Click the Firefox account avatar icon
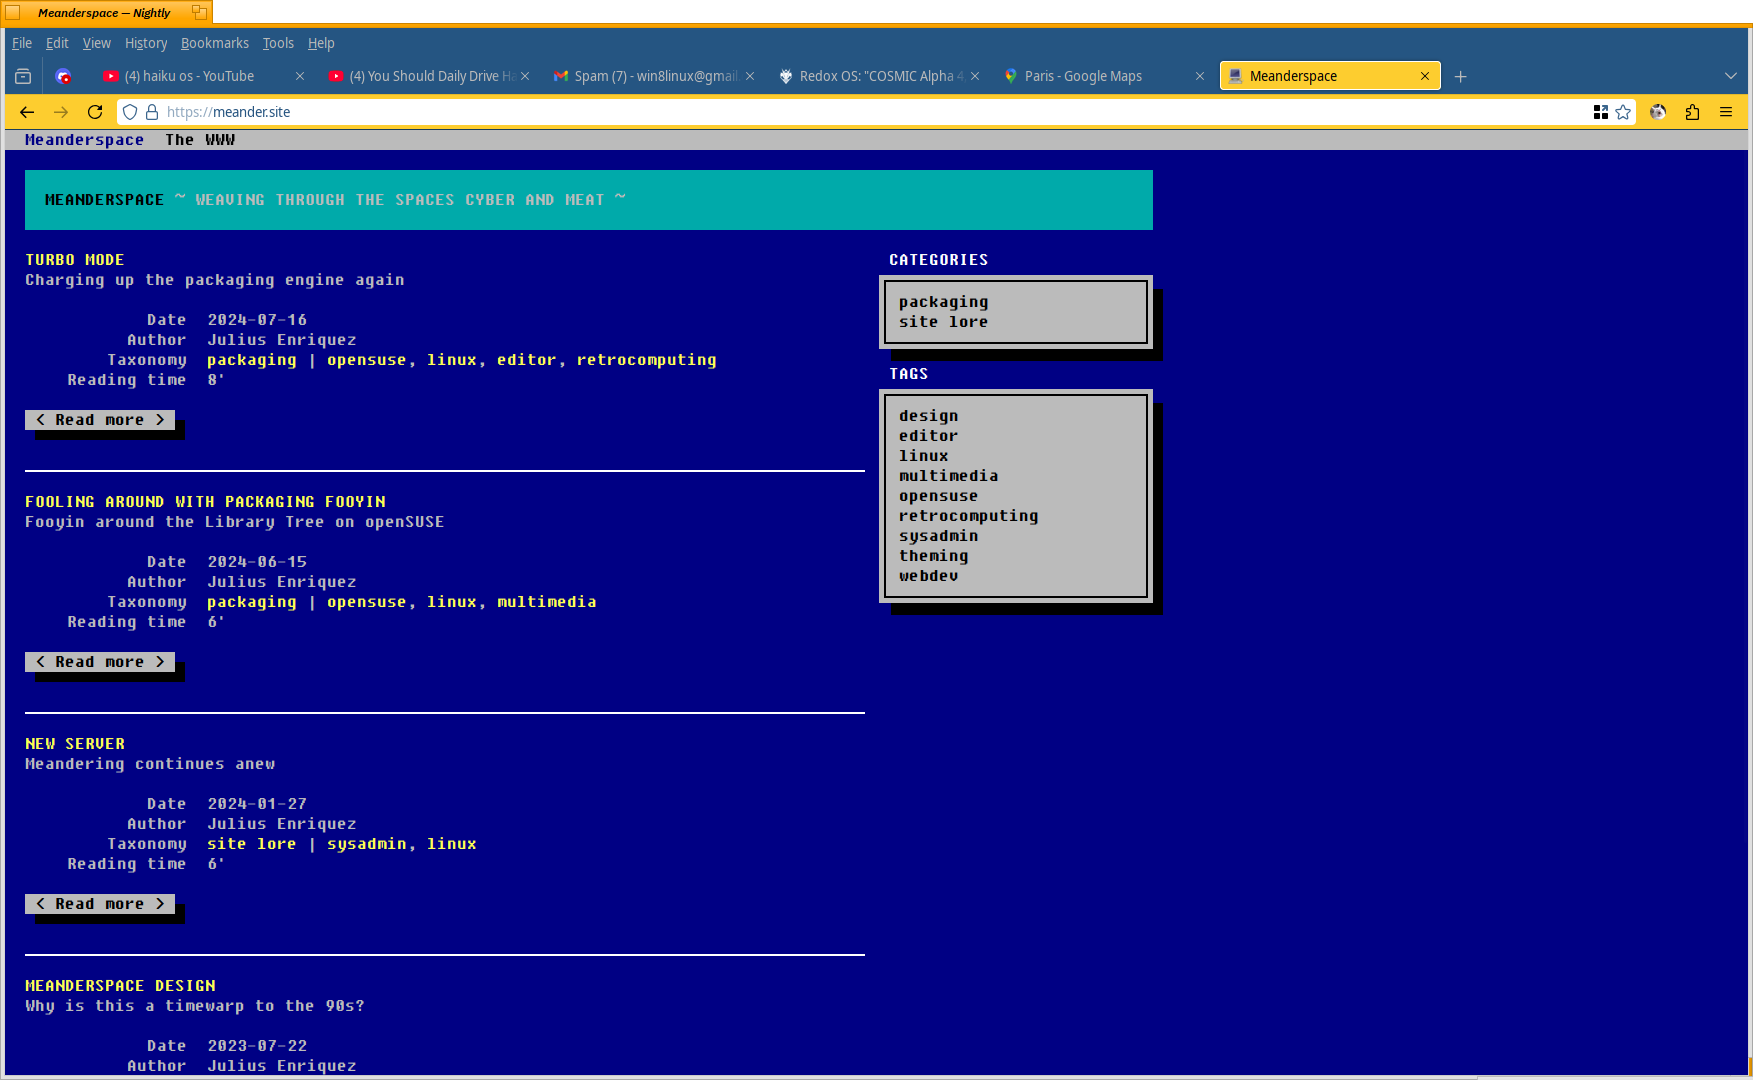The height and width of the screenshot is (1080, 1753). click(1658, 112)
